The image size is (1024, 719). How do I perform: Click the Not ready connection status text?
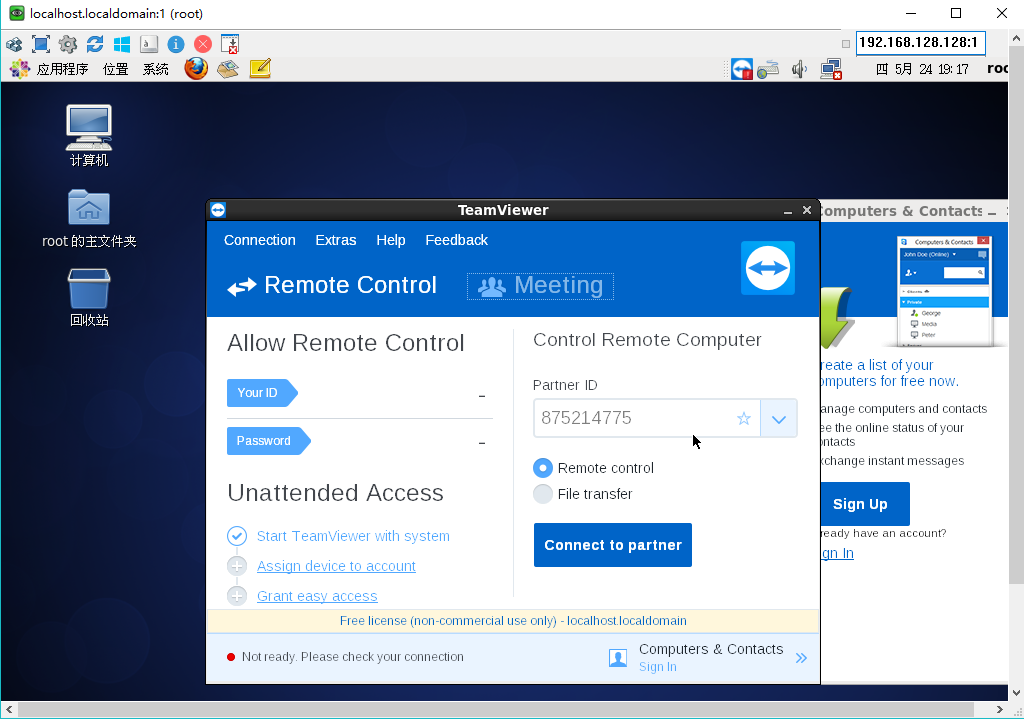(353, 656)
